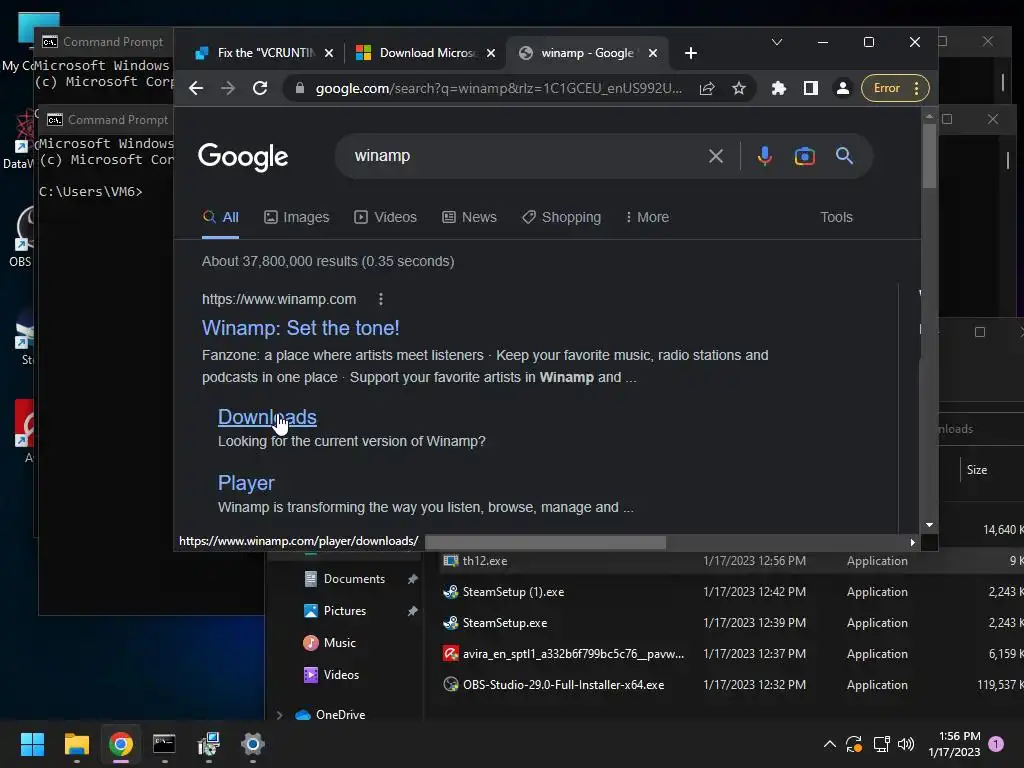Click the installer setup taskbar icon
This screenshot has width=1024, height=768.
click(x=209, y=744)
